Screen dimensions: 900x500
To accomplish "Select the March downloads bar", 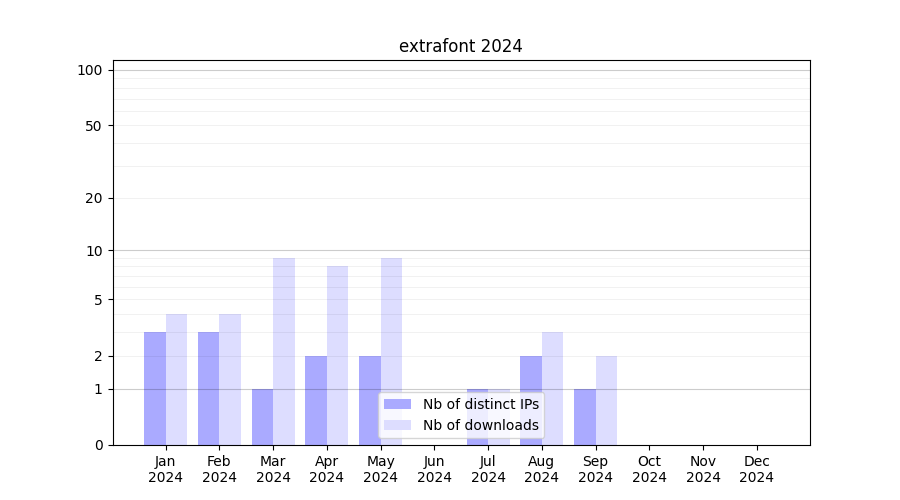I will click(x=284, y=351).
